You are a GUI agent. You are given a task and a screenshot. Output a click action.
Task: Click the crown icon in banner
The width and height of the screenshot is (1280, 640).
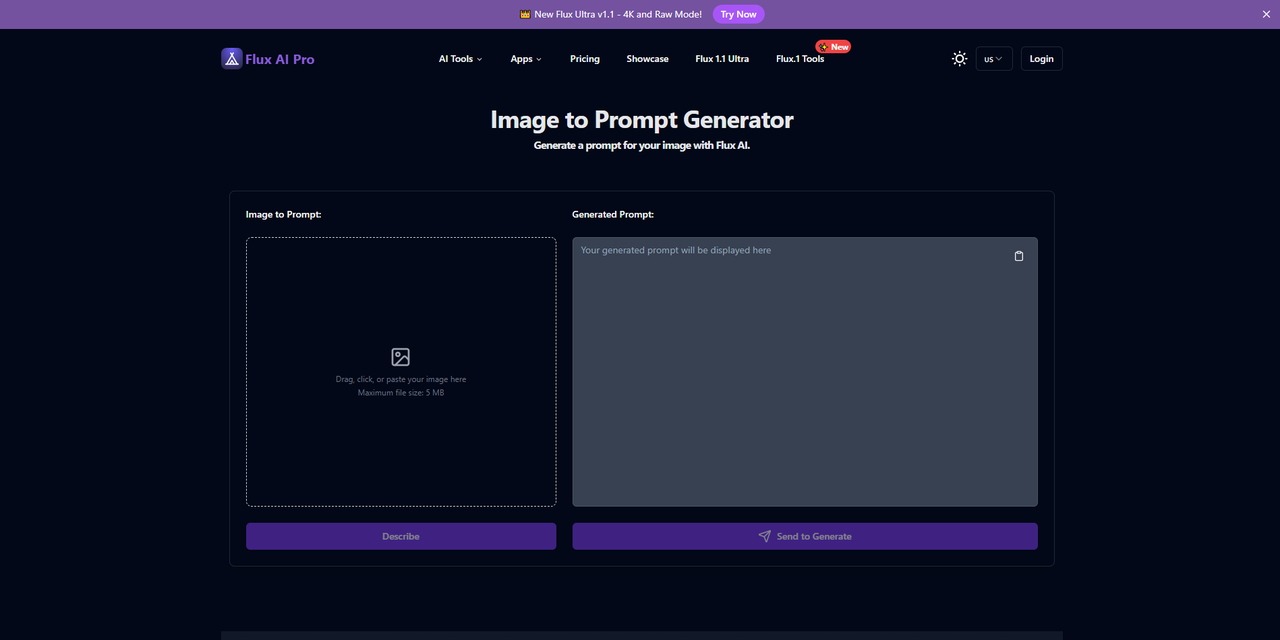[525, 14]
